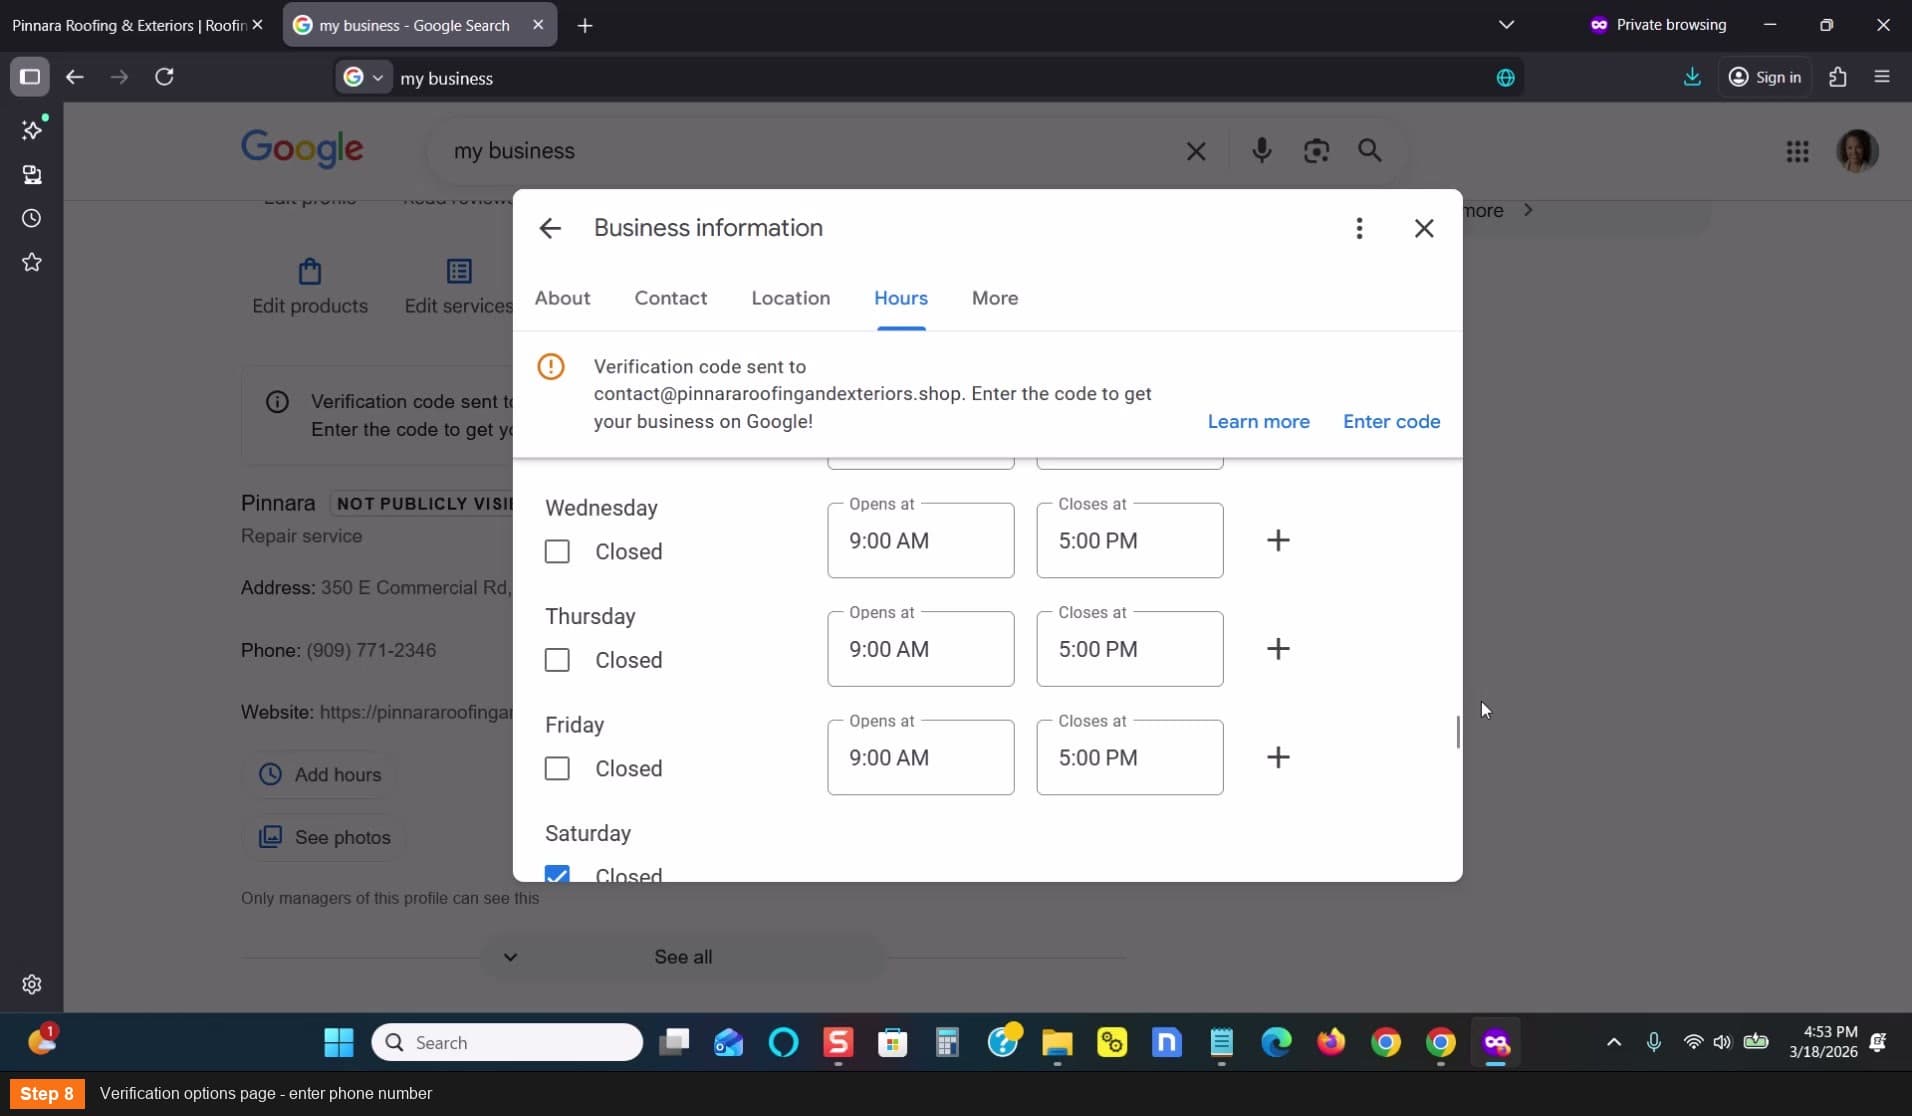Image resolution: width=1912 pixels, height=1116 pixels.
Task: Go back using dialog back arrow
Action: pyautogui.click(x=550, y=228)
